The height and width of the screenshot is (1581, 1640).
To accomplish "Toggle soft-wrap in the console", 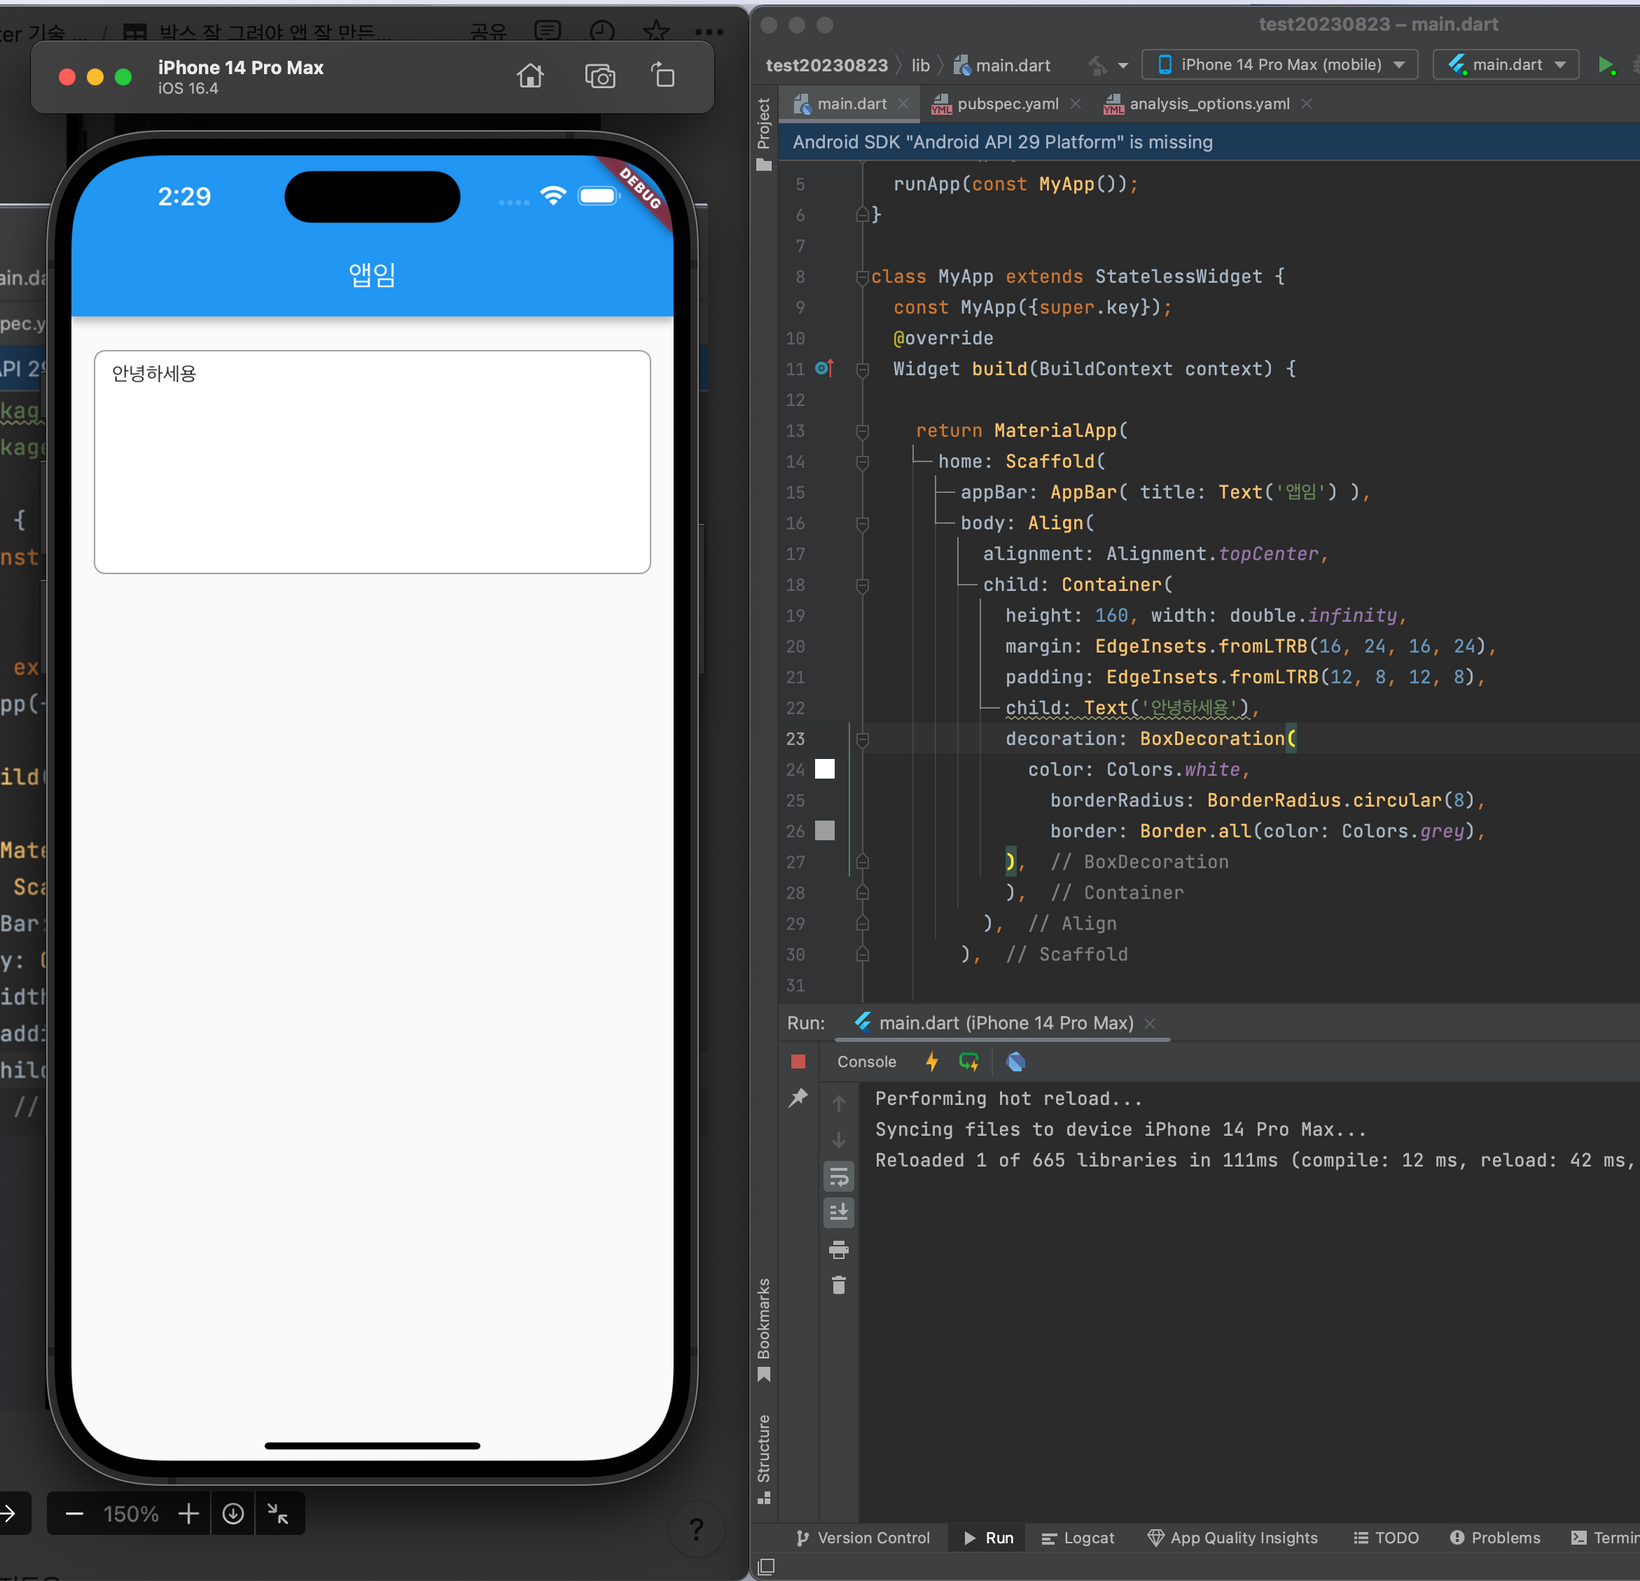I will tap(839, 1176).
